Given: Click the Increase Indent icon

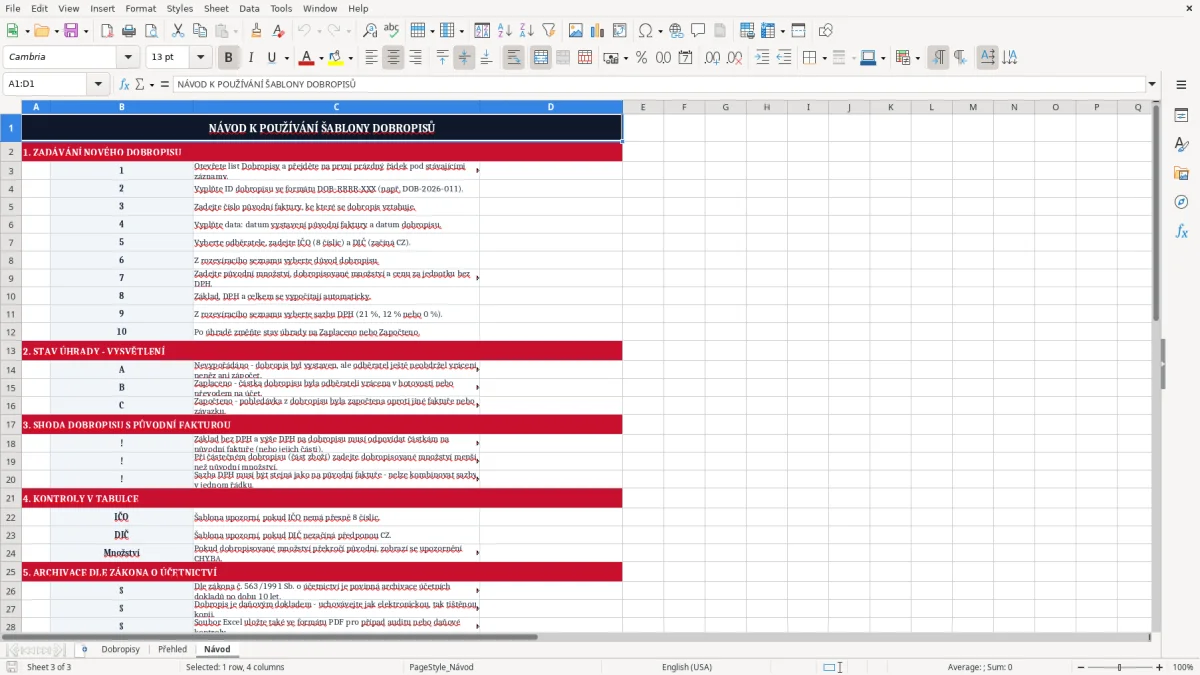Looking at the screenshot, I should 762,58.
